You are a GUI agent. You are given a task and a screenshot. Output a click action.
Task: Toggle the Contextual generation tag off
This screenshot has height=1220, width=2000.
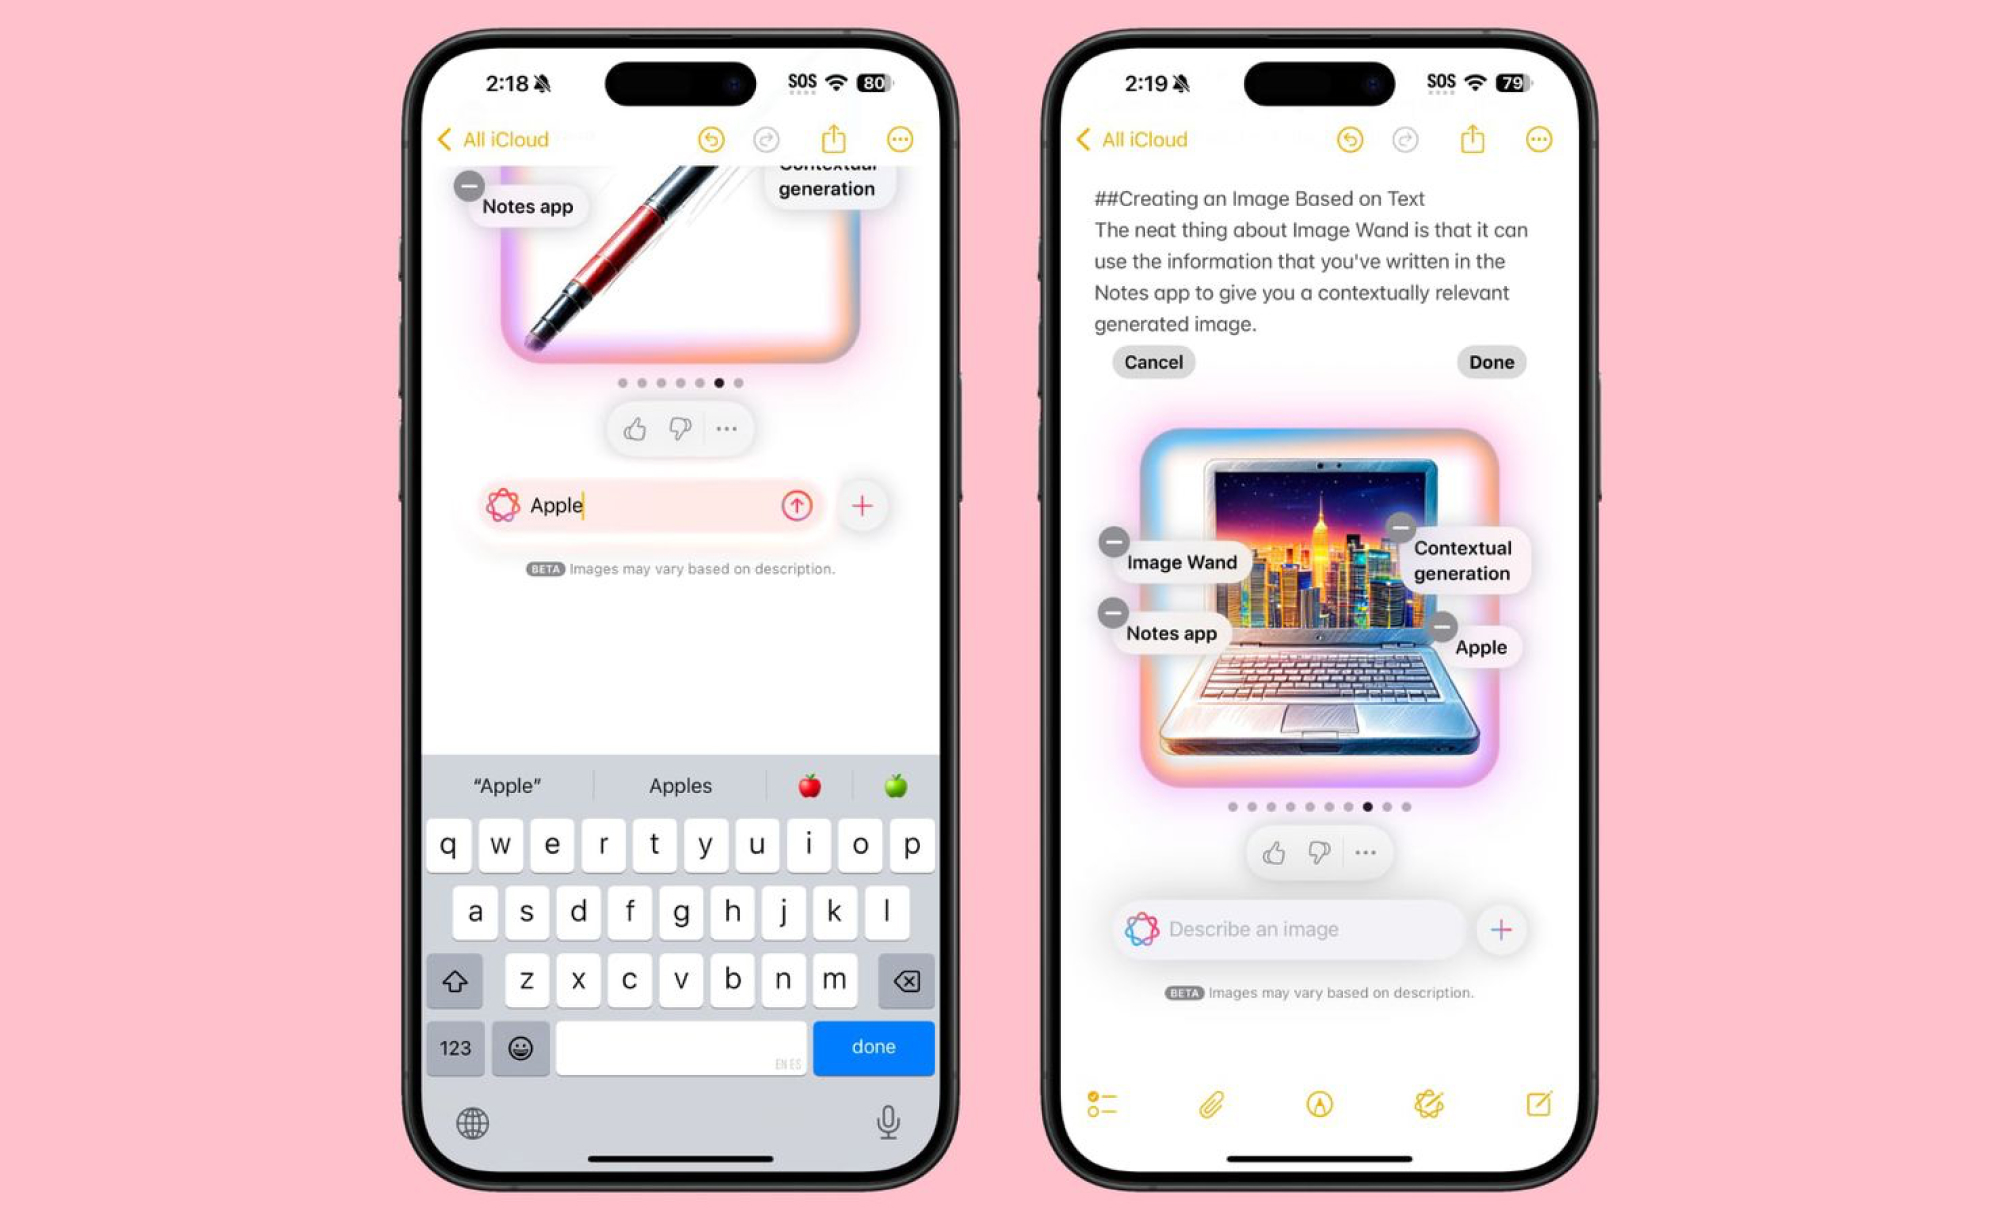point(1400,529)
